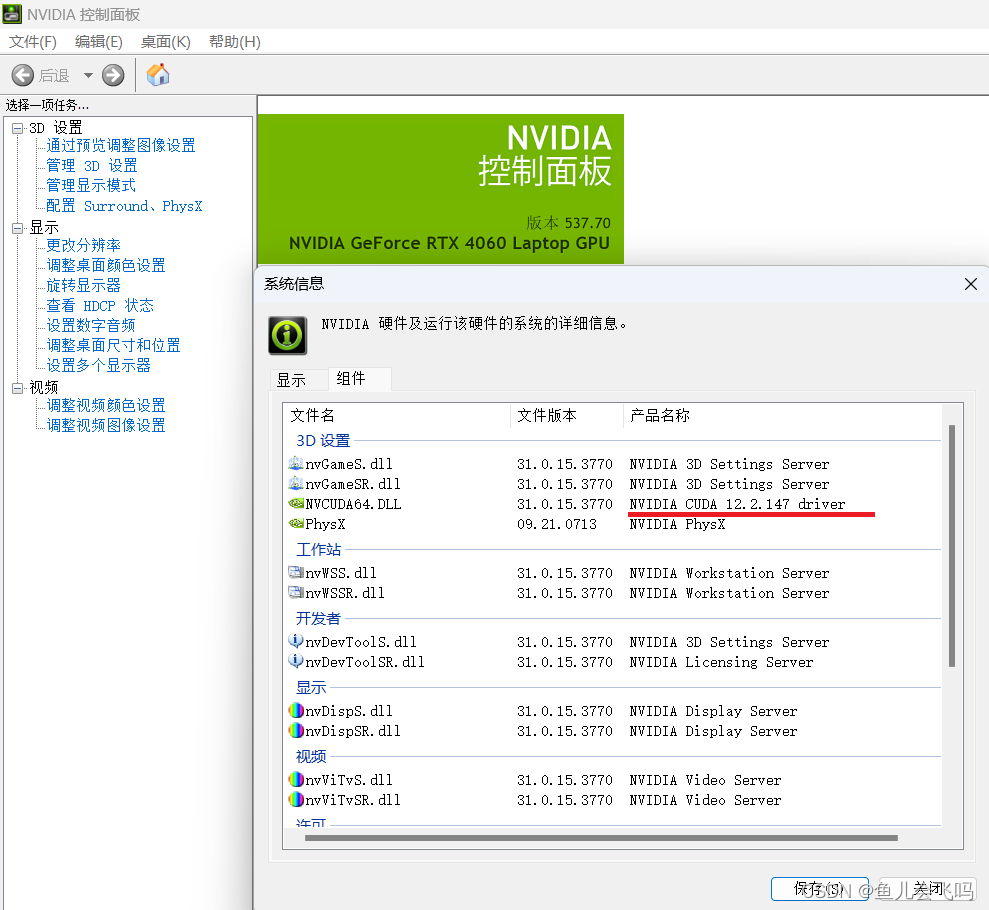Screen dimensions: 989x910
Task: Click the horizontal scrollbar of component list
Action: [601, 838]
